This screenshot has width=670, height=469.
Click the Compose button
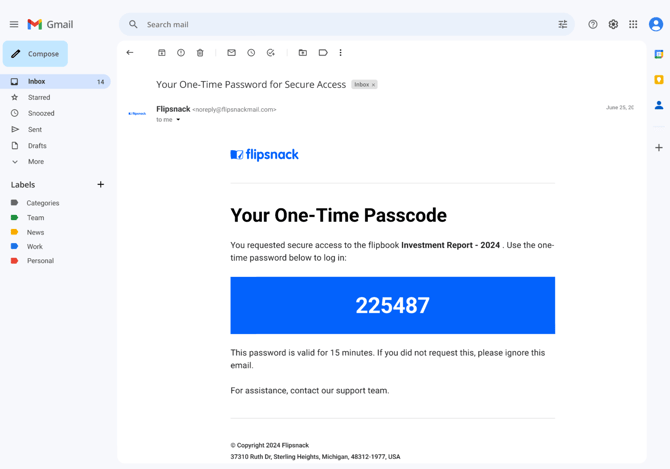click(35, 54)
